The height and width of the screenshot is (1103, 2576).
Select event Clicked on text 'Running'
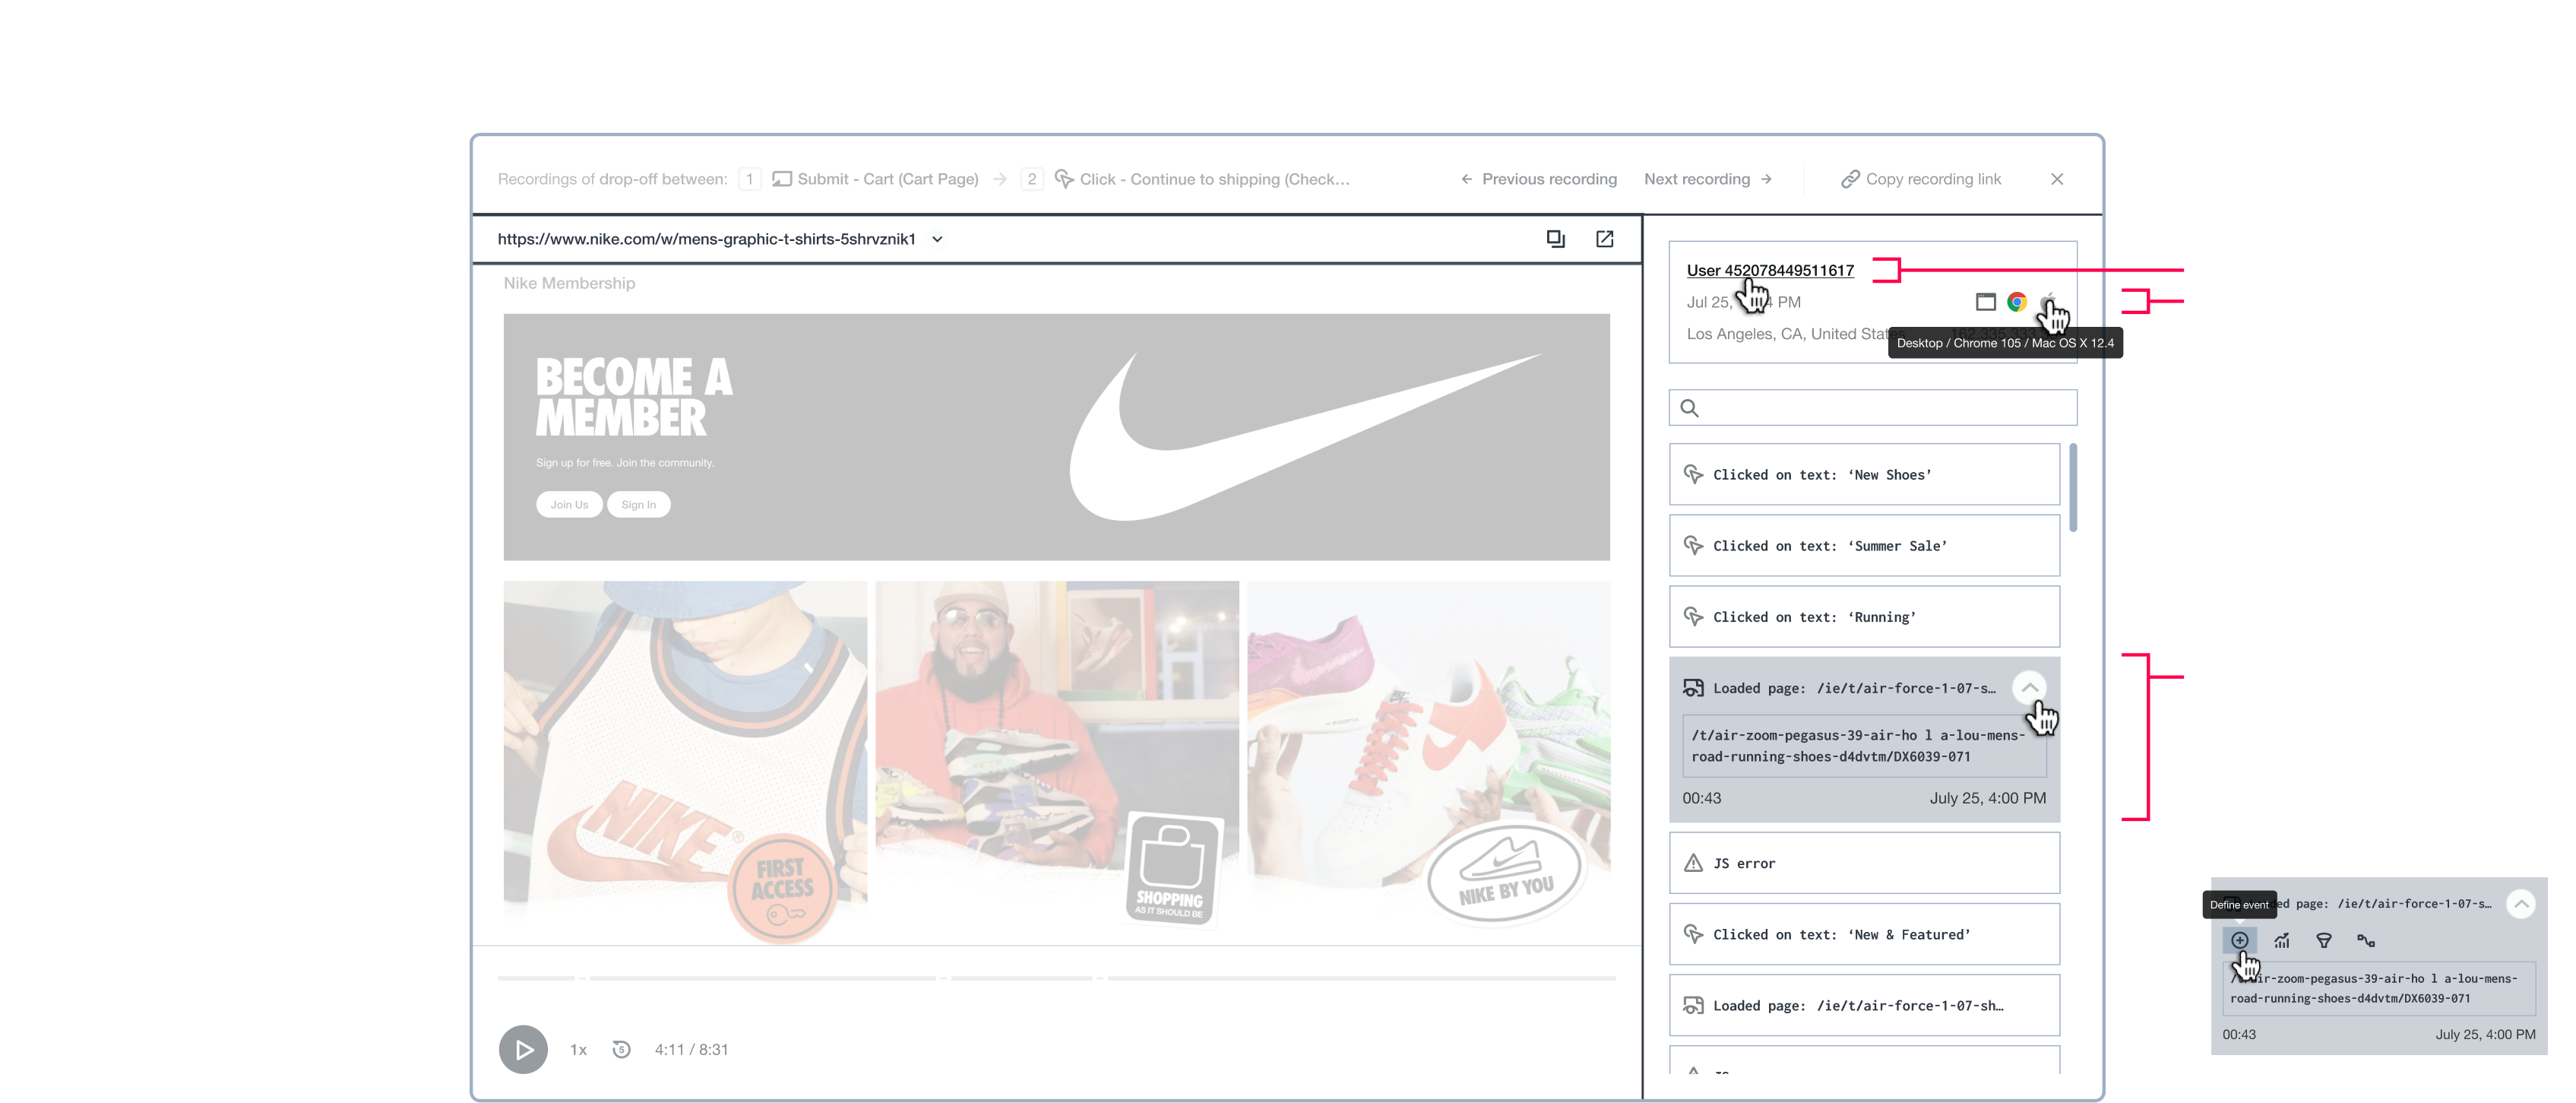point(1864,616)
